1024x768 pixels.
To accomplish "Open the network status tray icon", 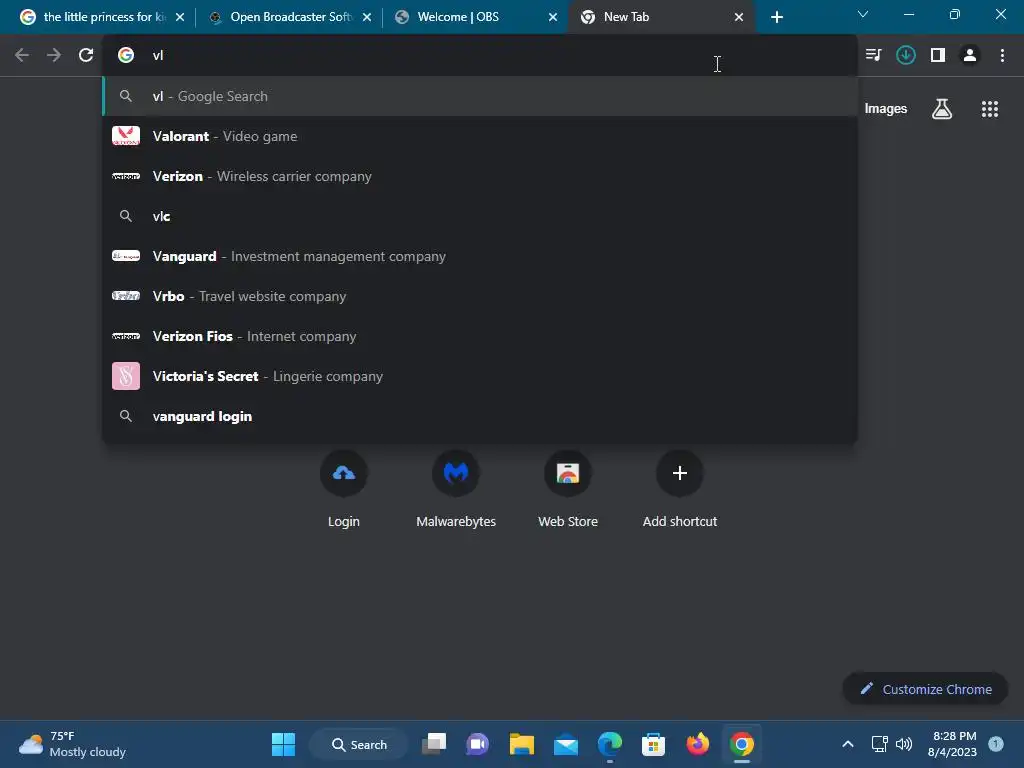I will tap(880, 744).
